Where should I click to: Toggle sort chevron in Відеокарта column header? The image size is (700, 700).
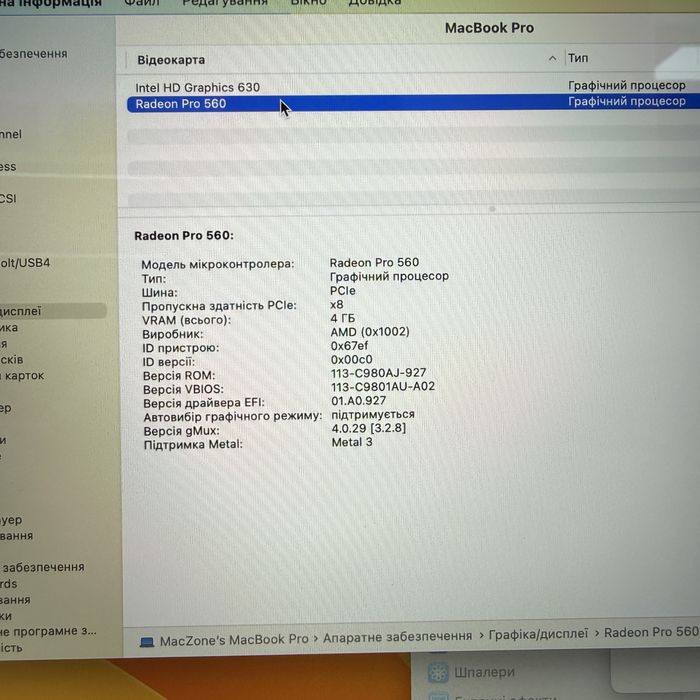552,58
